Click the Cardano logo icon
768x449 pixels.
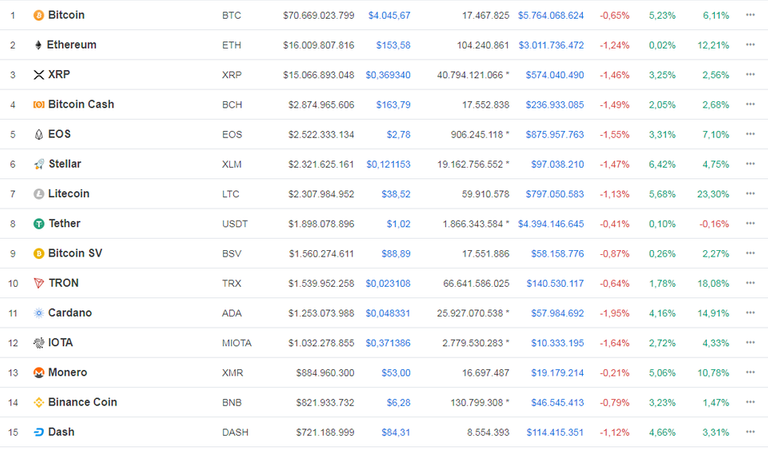[x=39, y=313]
